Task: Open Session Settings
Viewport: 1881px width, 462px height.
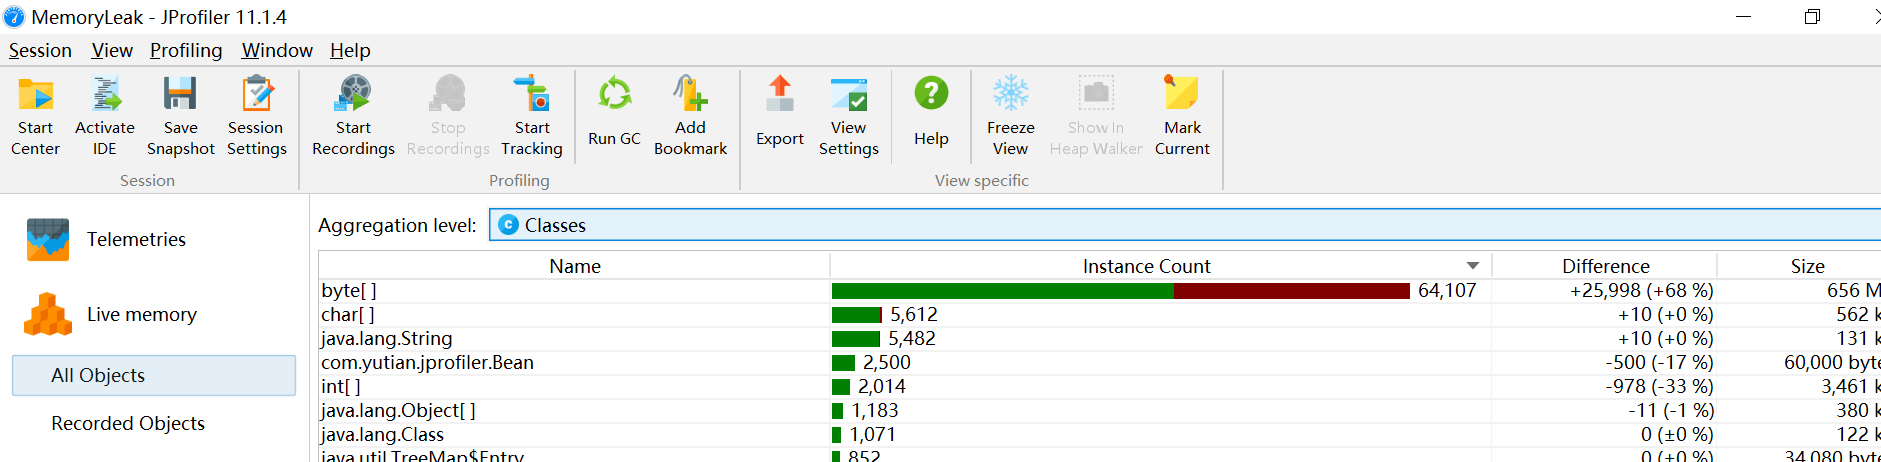Action: 256,116
